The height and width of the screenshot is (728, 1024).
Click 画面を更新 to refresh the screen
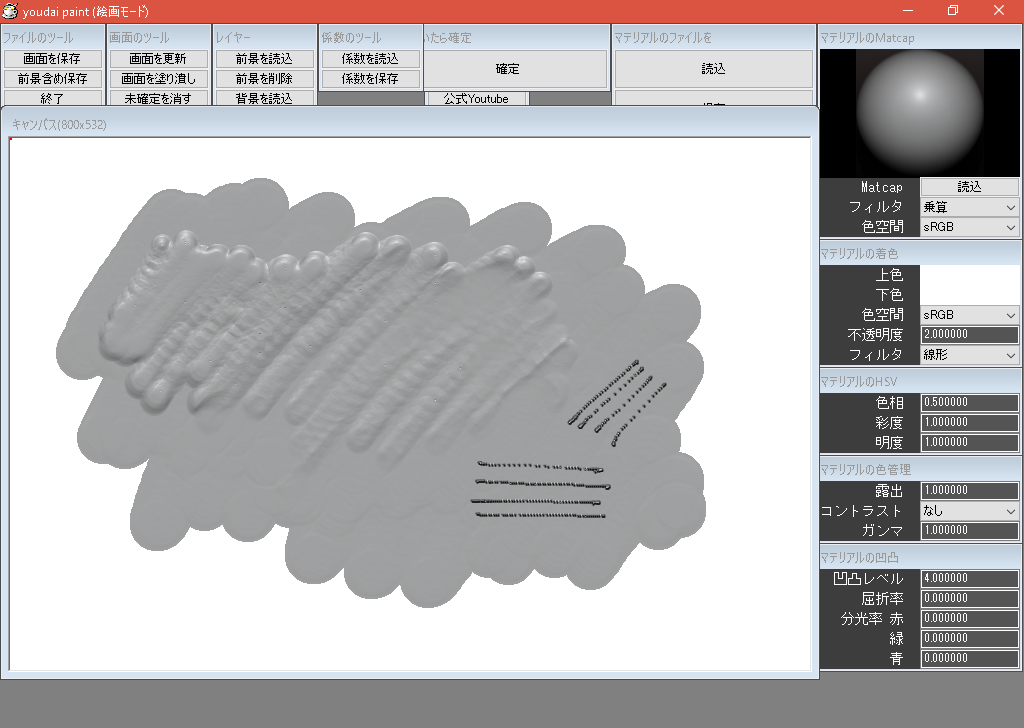click(x=159, y=58)
